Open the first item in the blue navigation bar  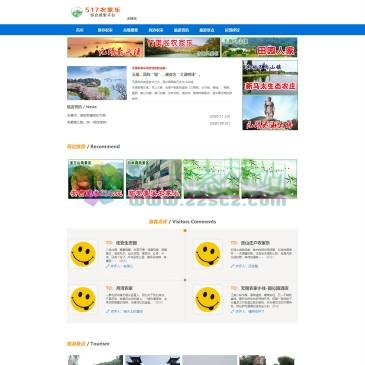click(x=79, y=30)
